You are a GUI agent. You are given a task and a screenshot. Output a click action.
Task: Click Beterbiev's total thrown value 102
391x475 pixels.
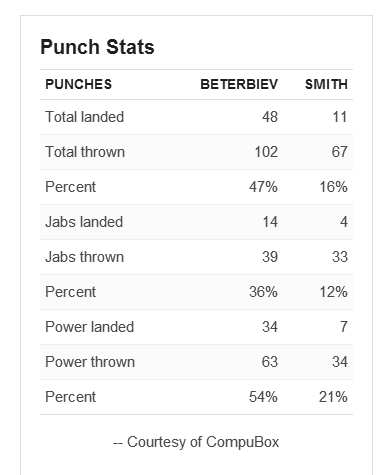[x=266, y=152]
